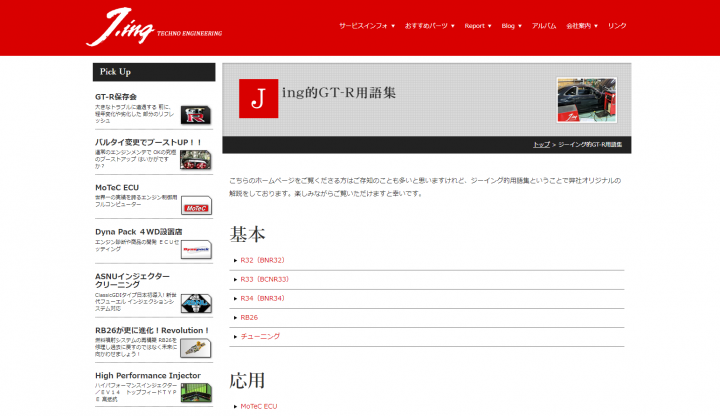
Task: Open the リンク menu item
Action: [x=617, y=26]
